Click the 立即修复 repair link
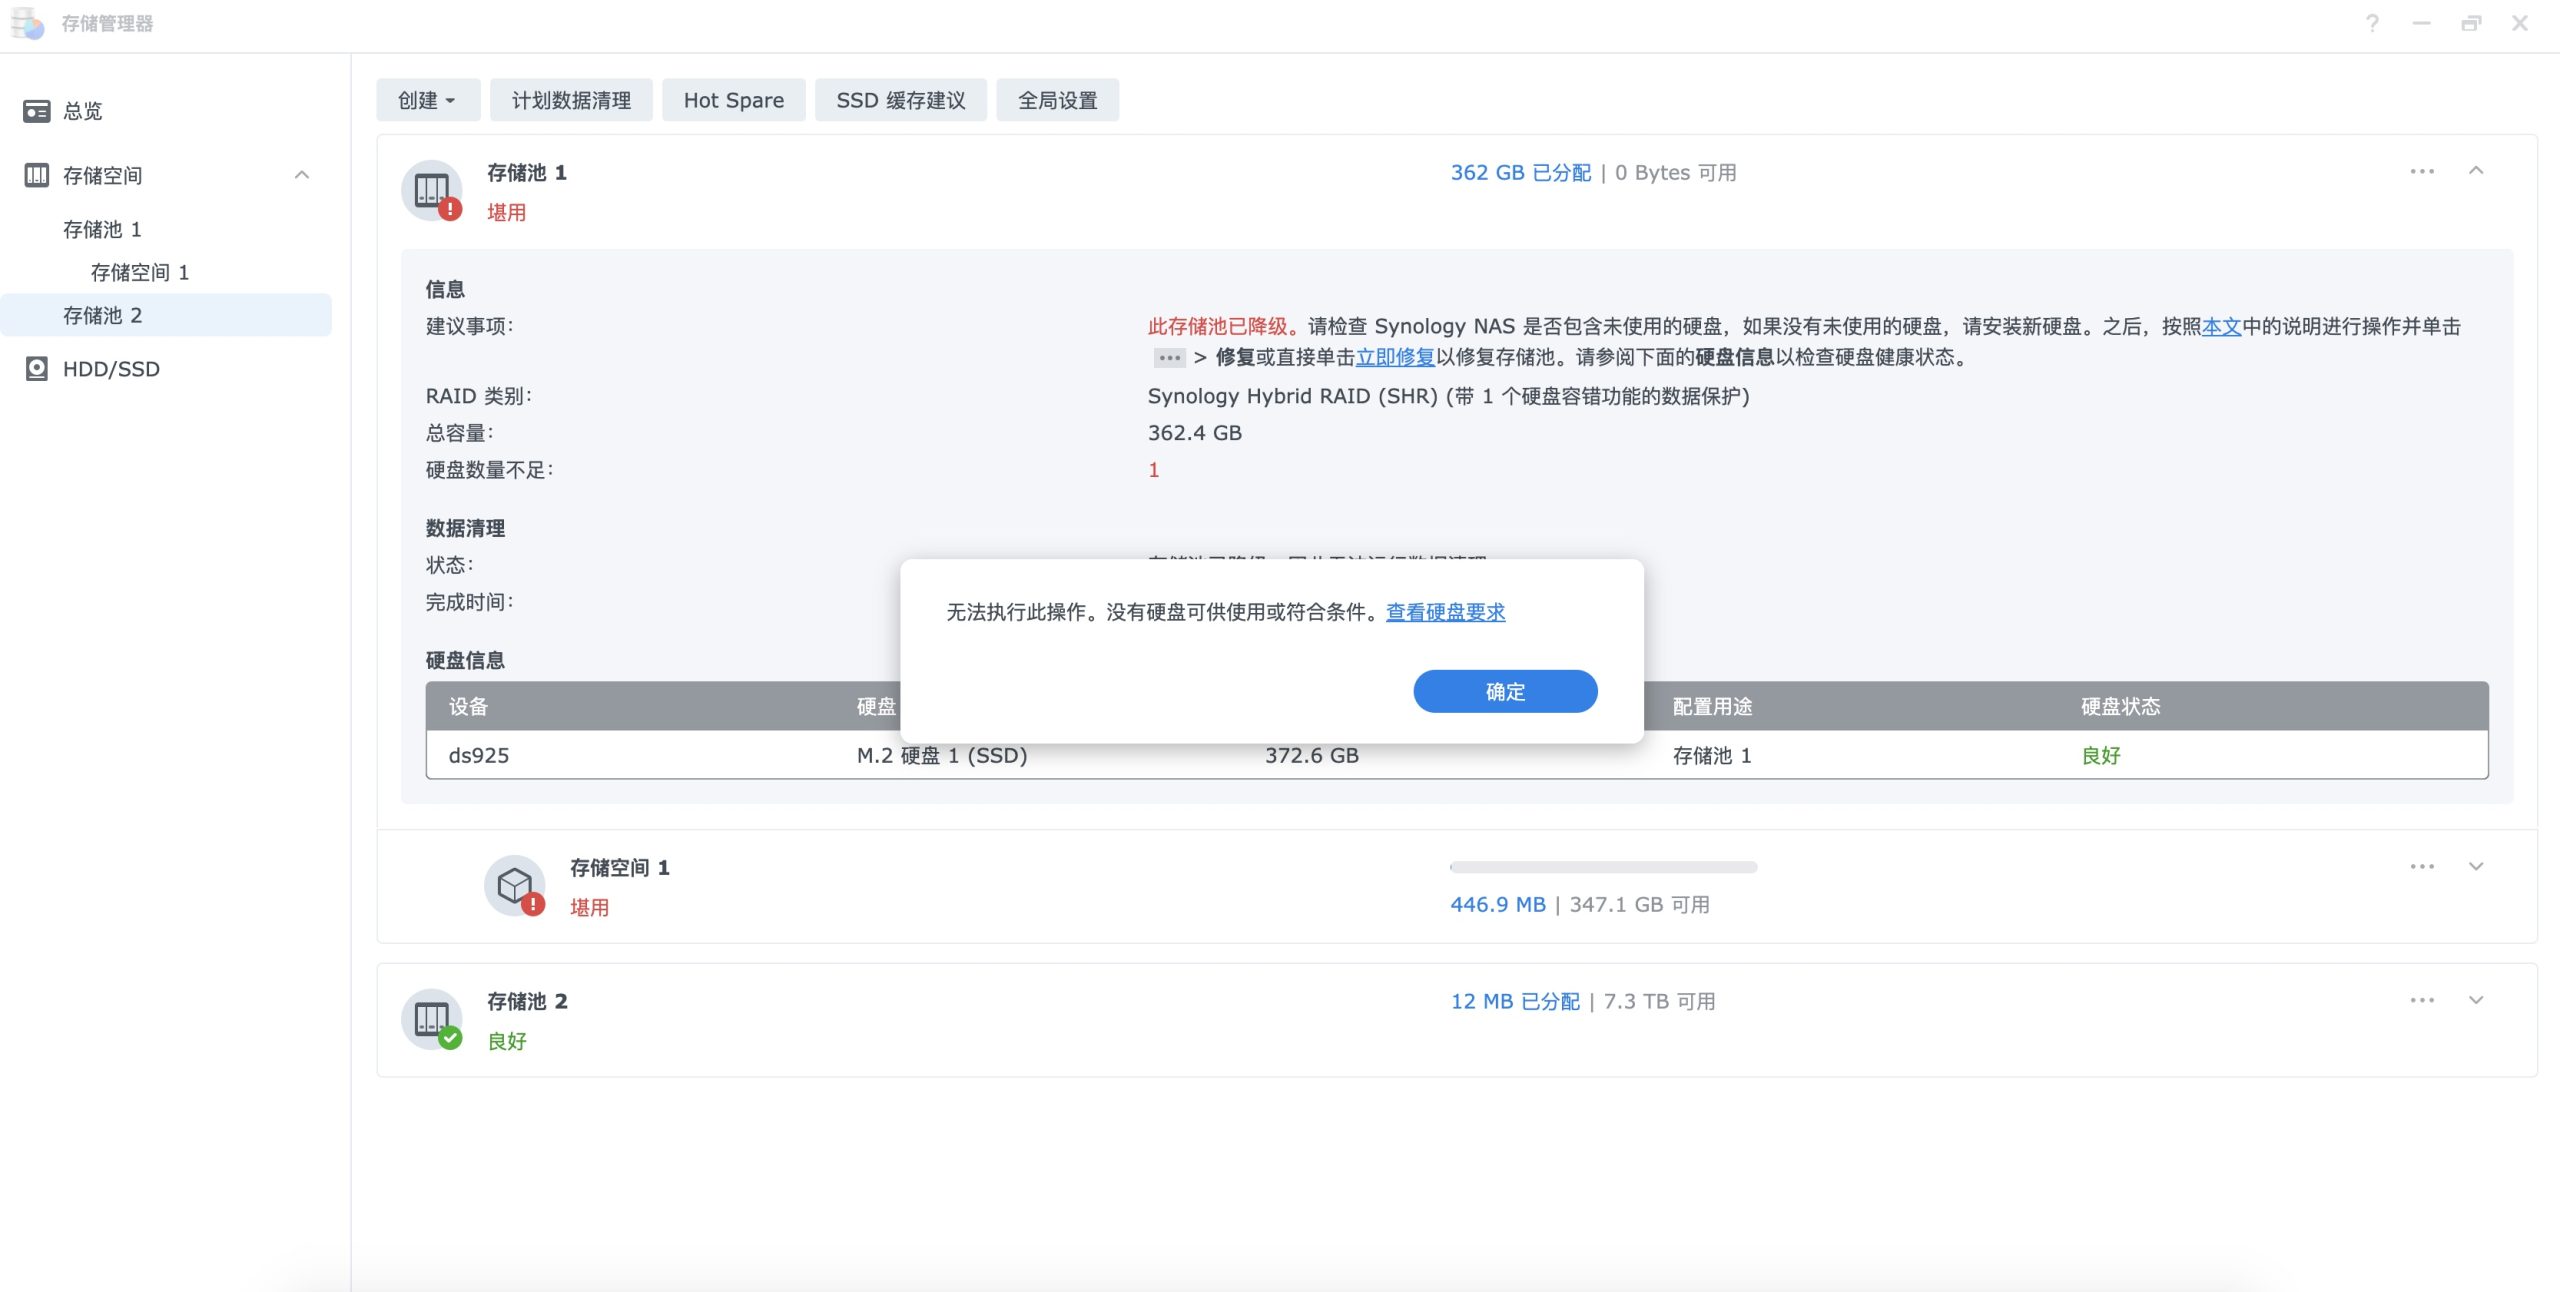This screenshot has width=2560, height=1292. pos(1395,357)
